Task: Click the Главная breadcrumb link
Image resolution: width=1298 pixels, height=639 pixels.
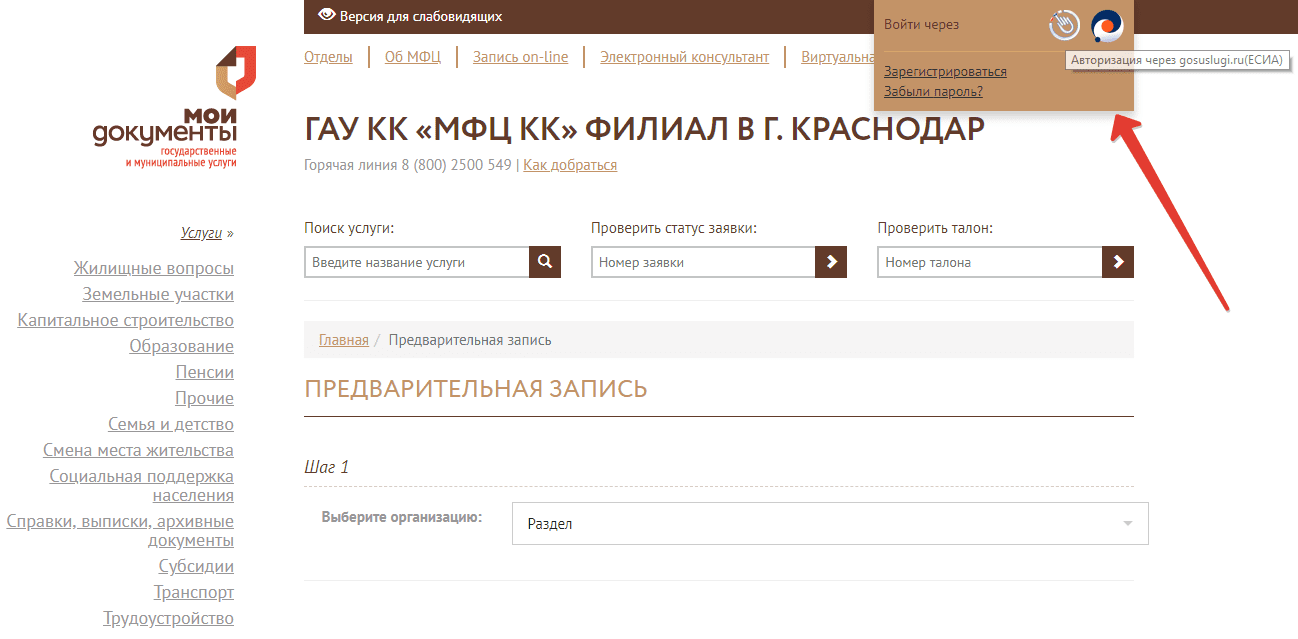Action: [343, 340]
